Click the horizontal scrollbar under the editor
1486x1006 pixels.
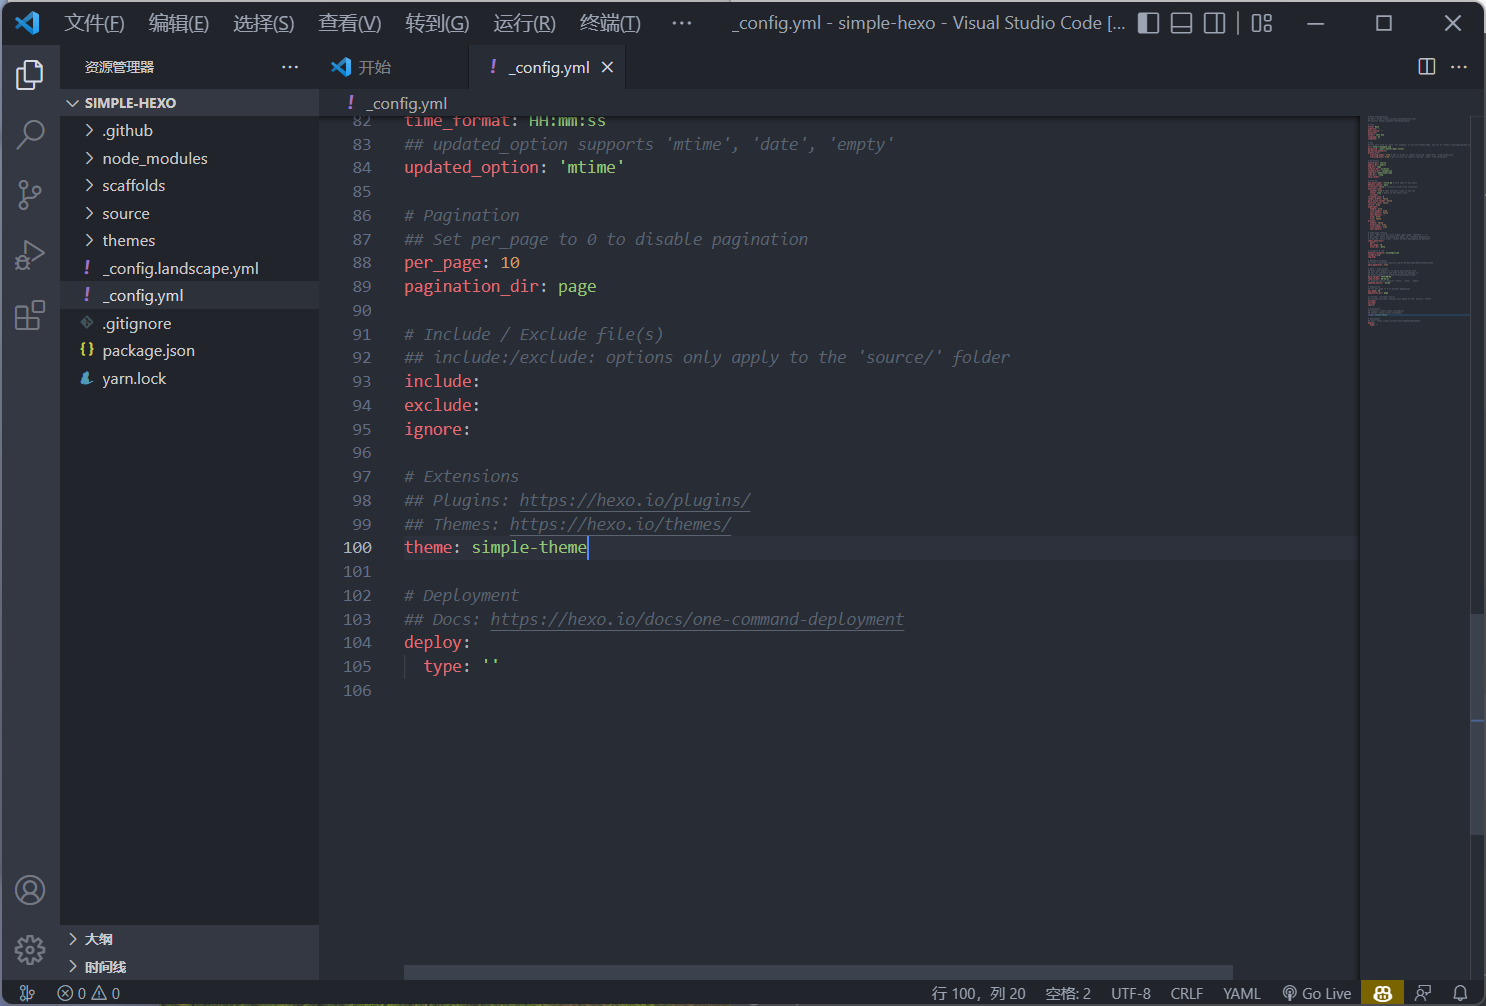coord(817,972)
